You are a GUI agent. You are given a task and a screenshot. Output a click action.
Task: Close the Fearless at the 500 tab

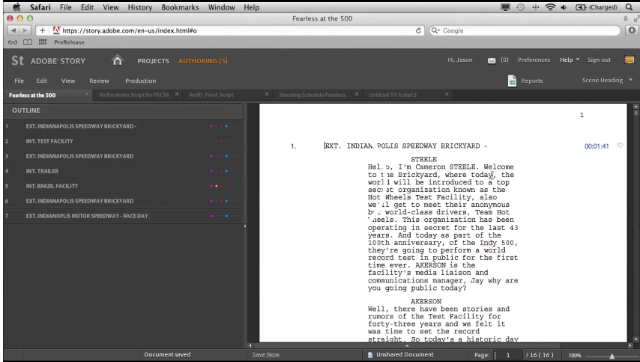coord(87,94)
